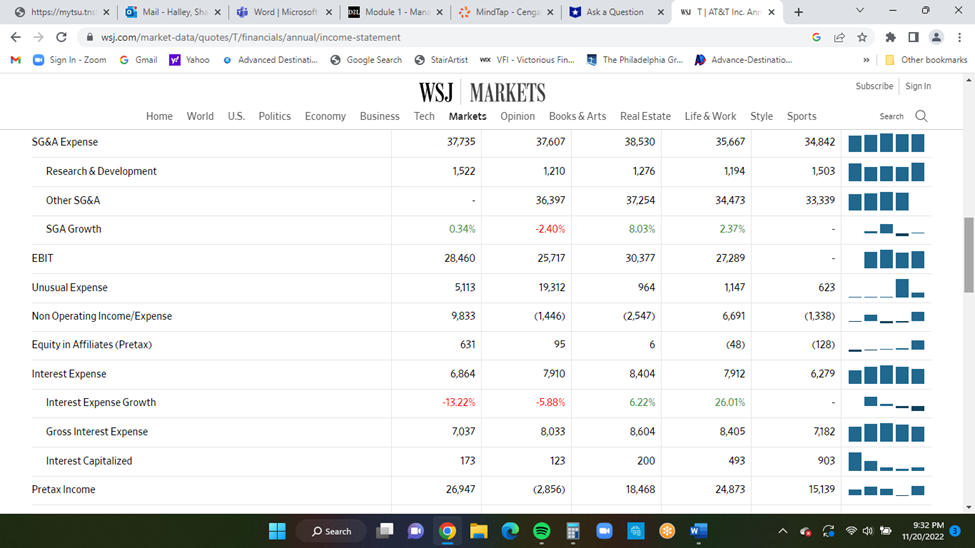Viewport: 975px width, 548px height.
Task: Show more bookmarks chevron
Action: tap(866, 60)
